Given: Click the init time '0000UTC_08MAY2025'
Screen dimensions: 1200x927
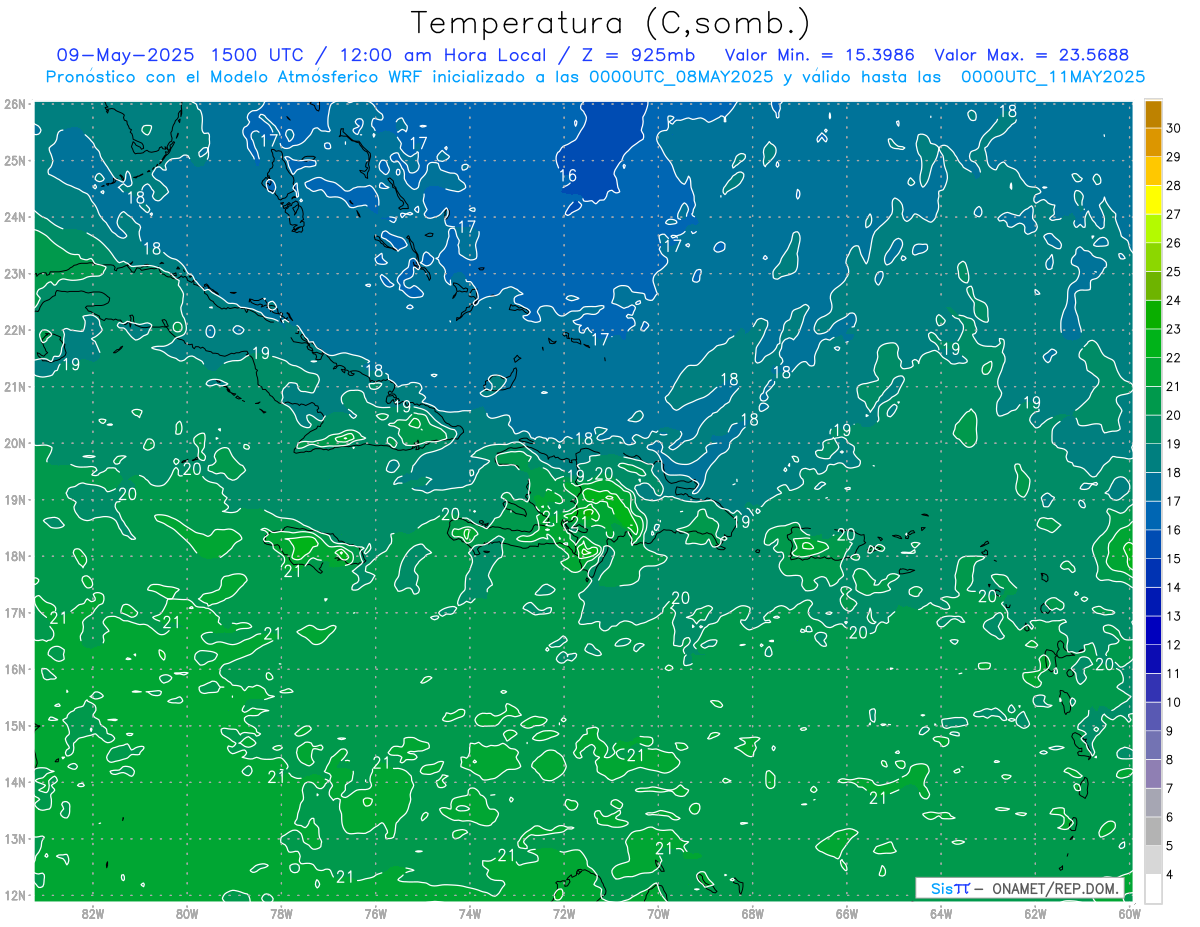Looking at the screenshot, I should coord(681,77).
